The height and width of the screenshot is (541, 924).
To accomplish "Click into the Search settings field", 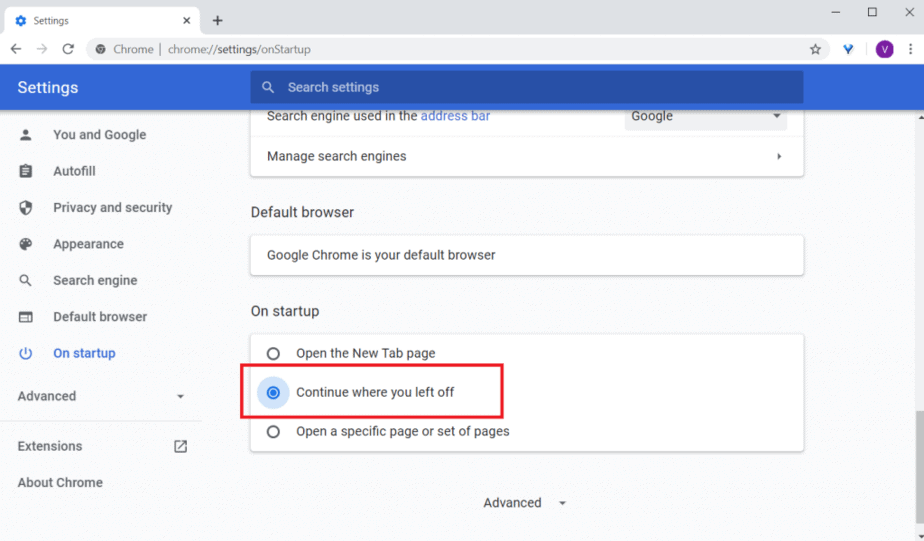I will pos(527,87).
